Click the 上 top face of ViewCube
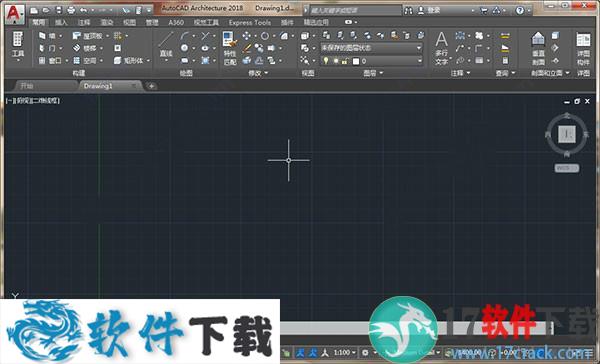The height and width of the screenshot is (364, 600). (x=567, y=134)
